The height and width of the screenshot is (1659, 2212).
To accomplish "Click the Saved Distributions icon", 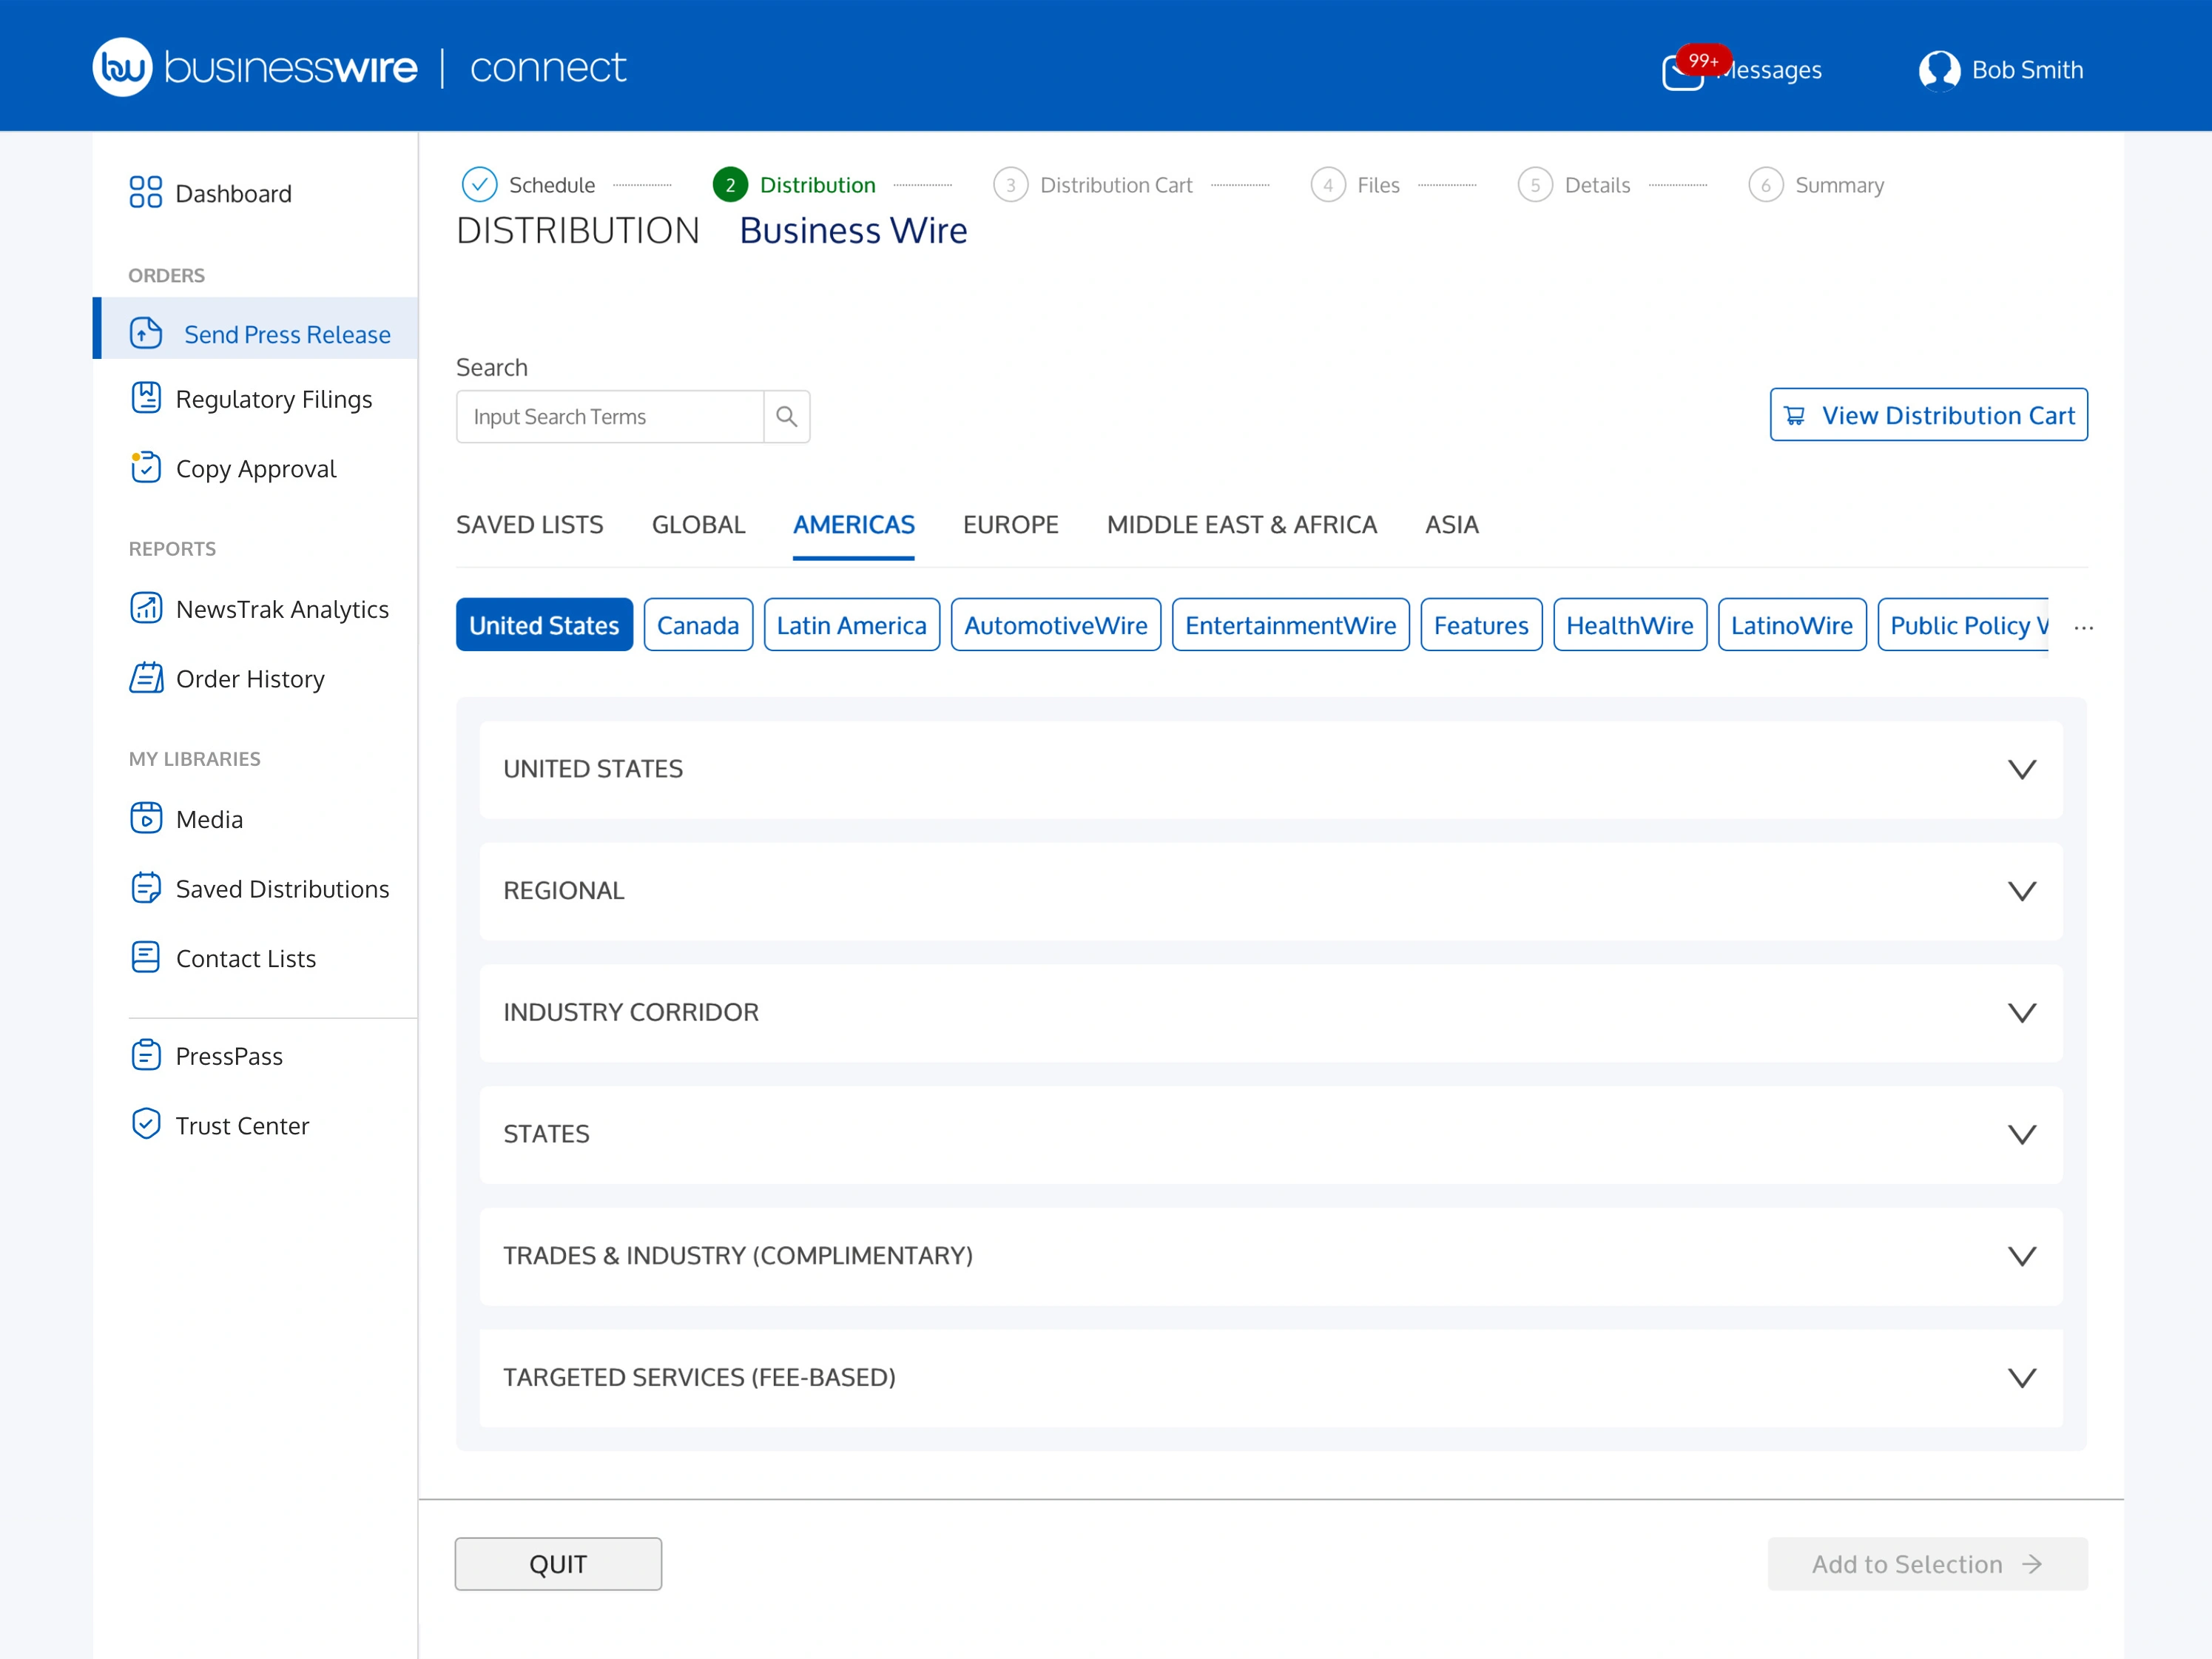I will pos(146,888).
